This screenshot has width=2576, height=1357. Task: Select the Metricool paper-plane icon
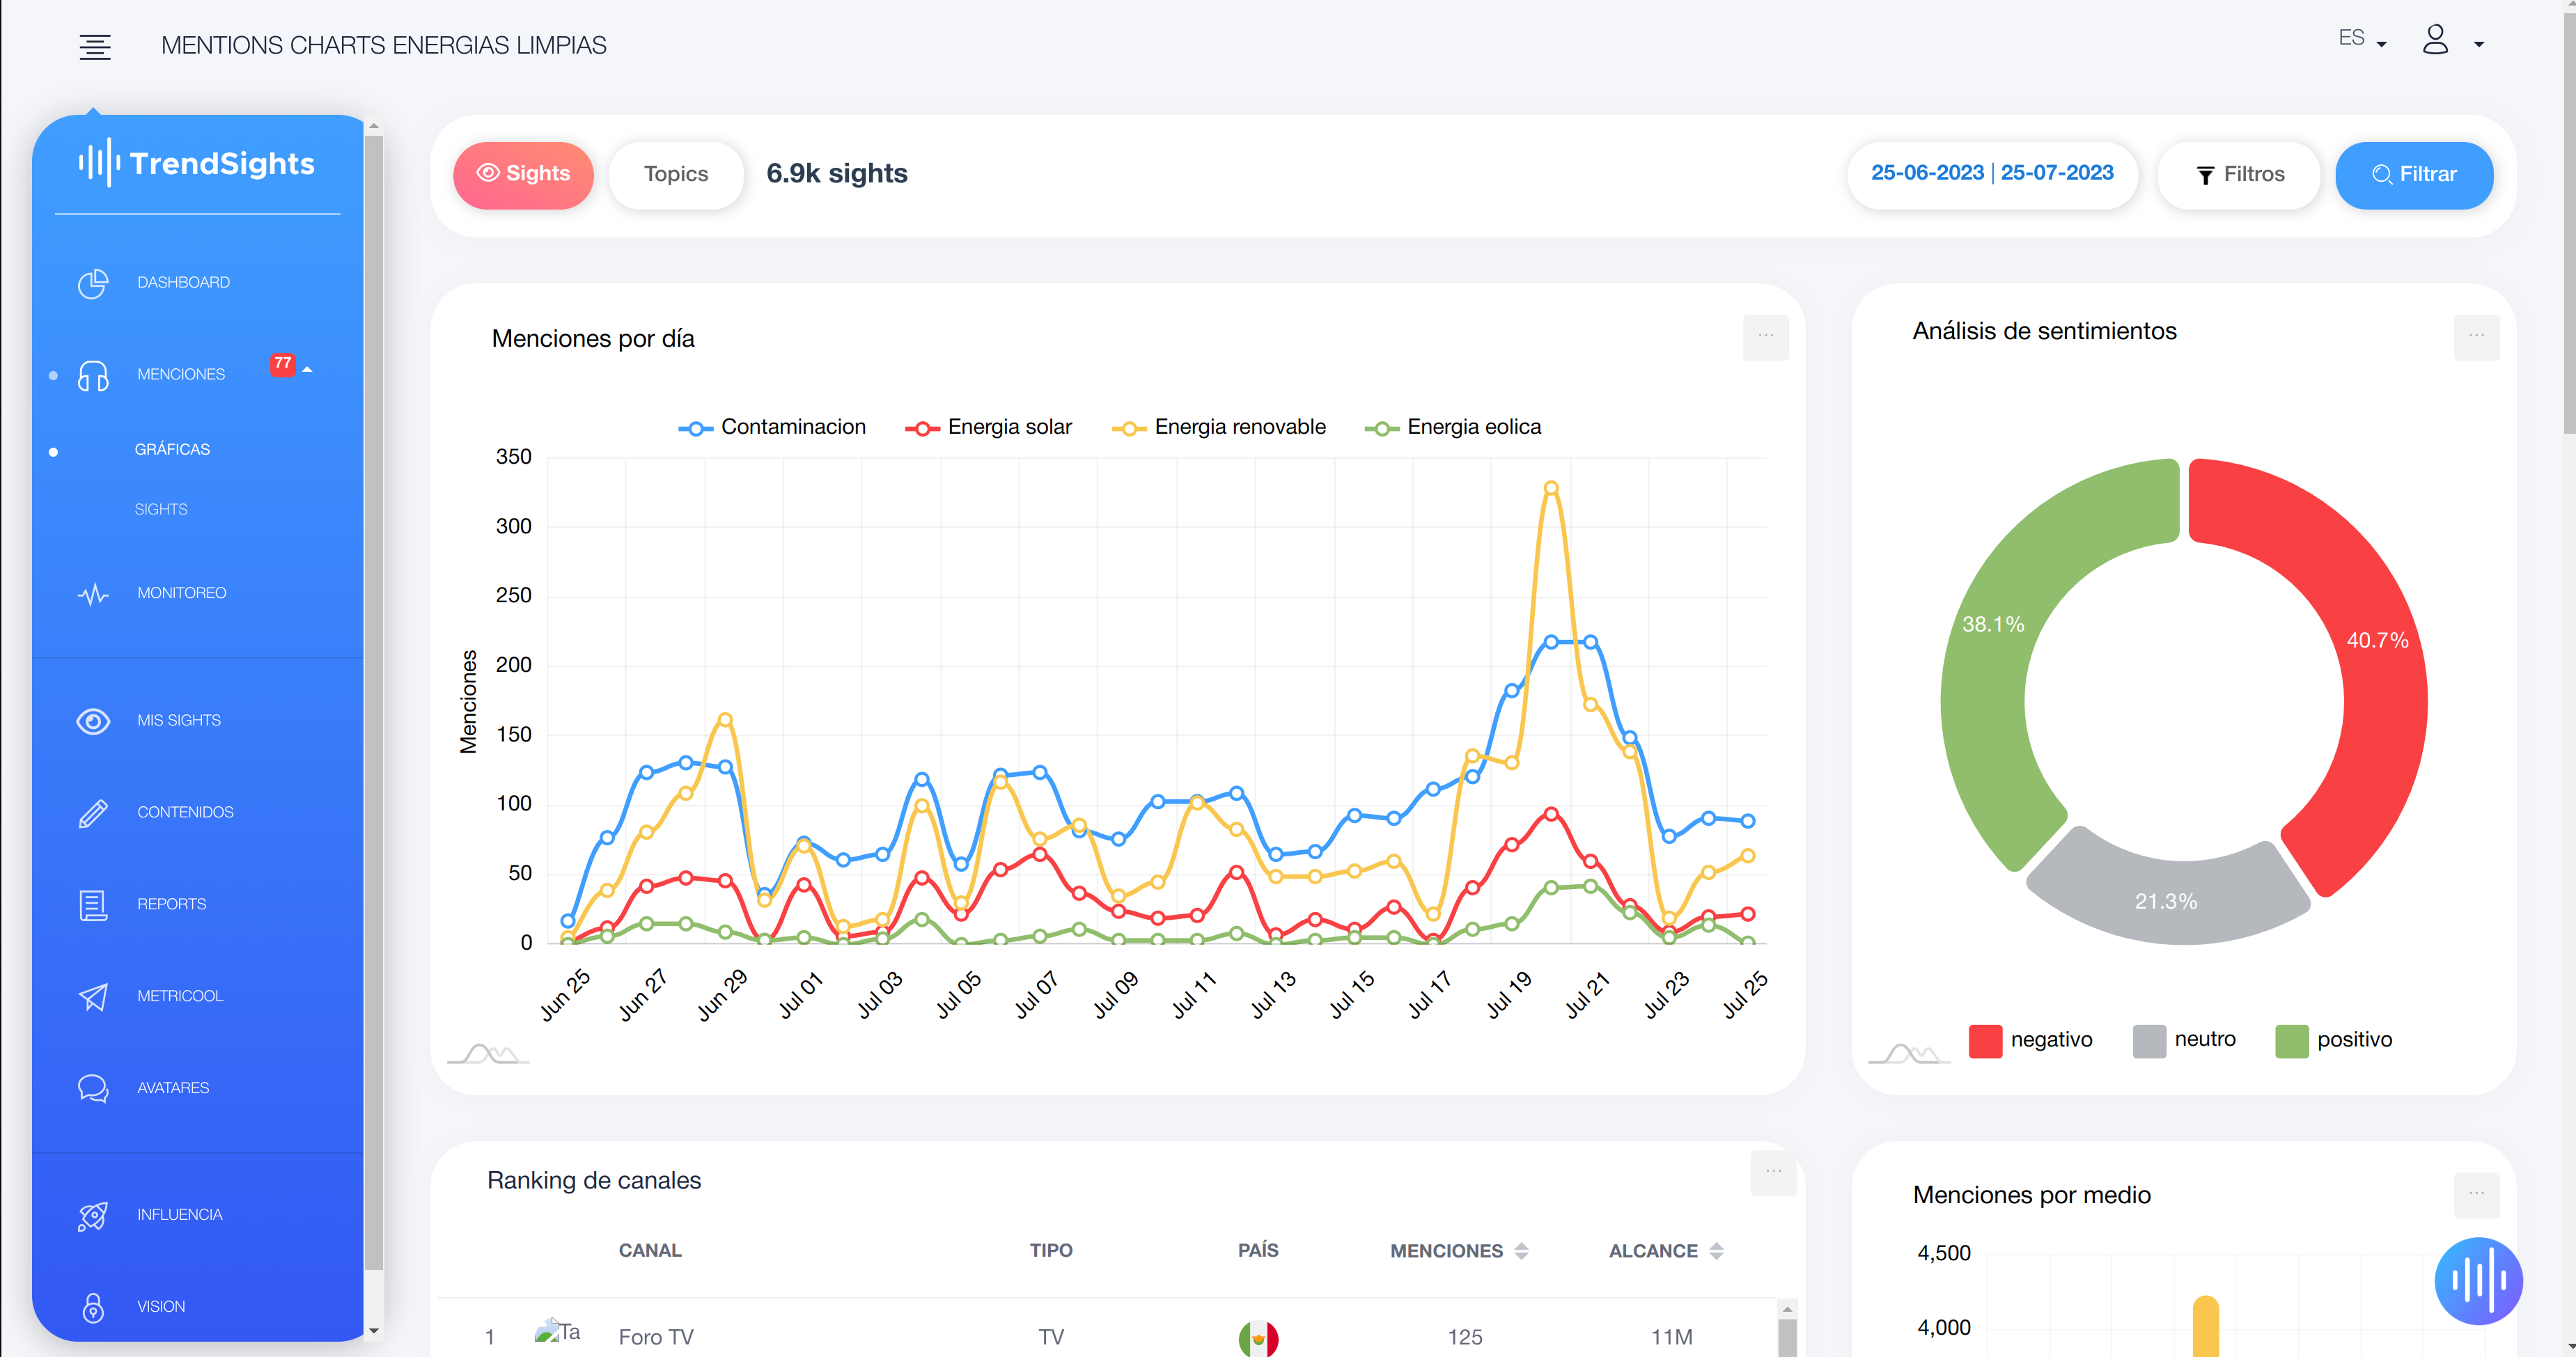92,995
